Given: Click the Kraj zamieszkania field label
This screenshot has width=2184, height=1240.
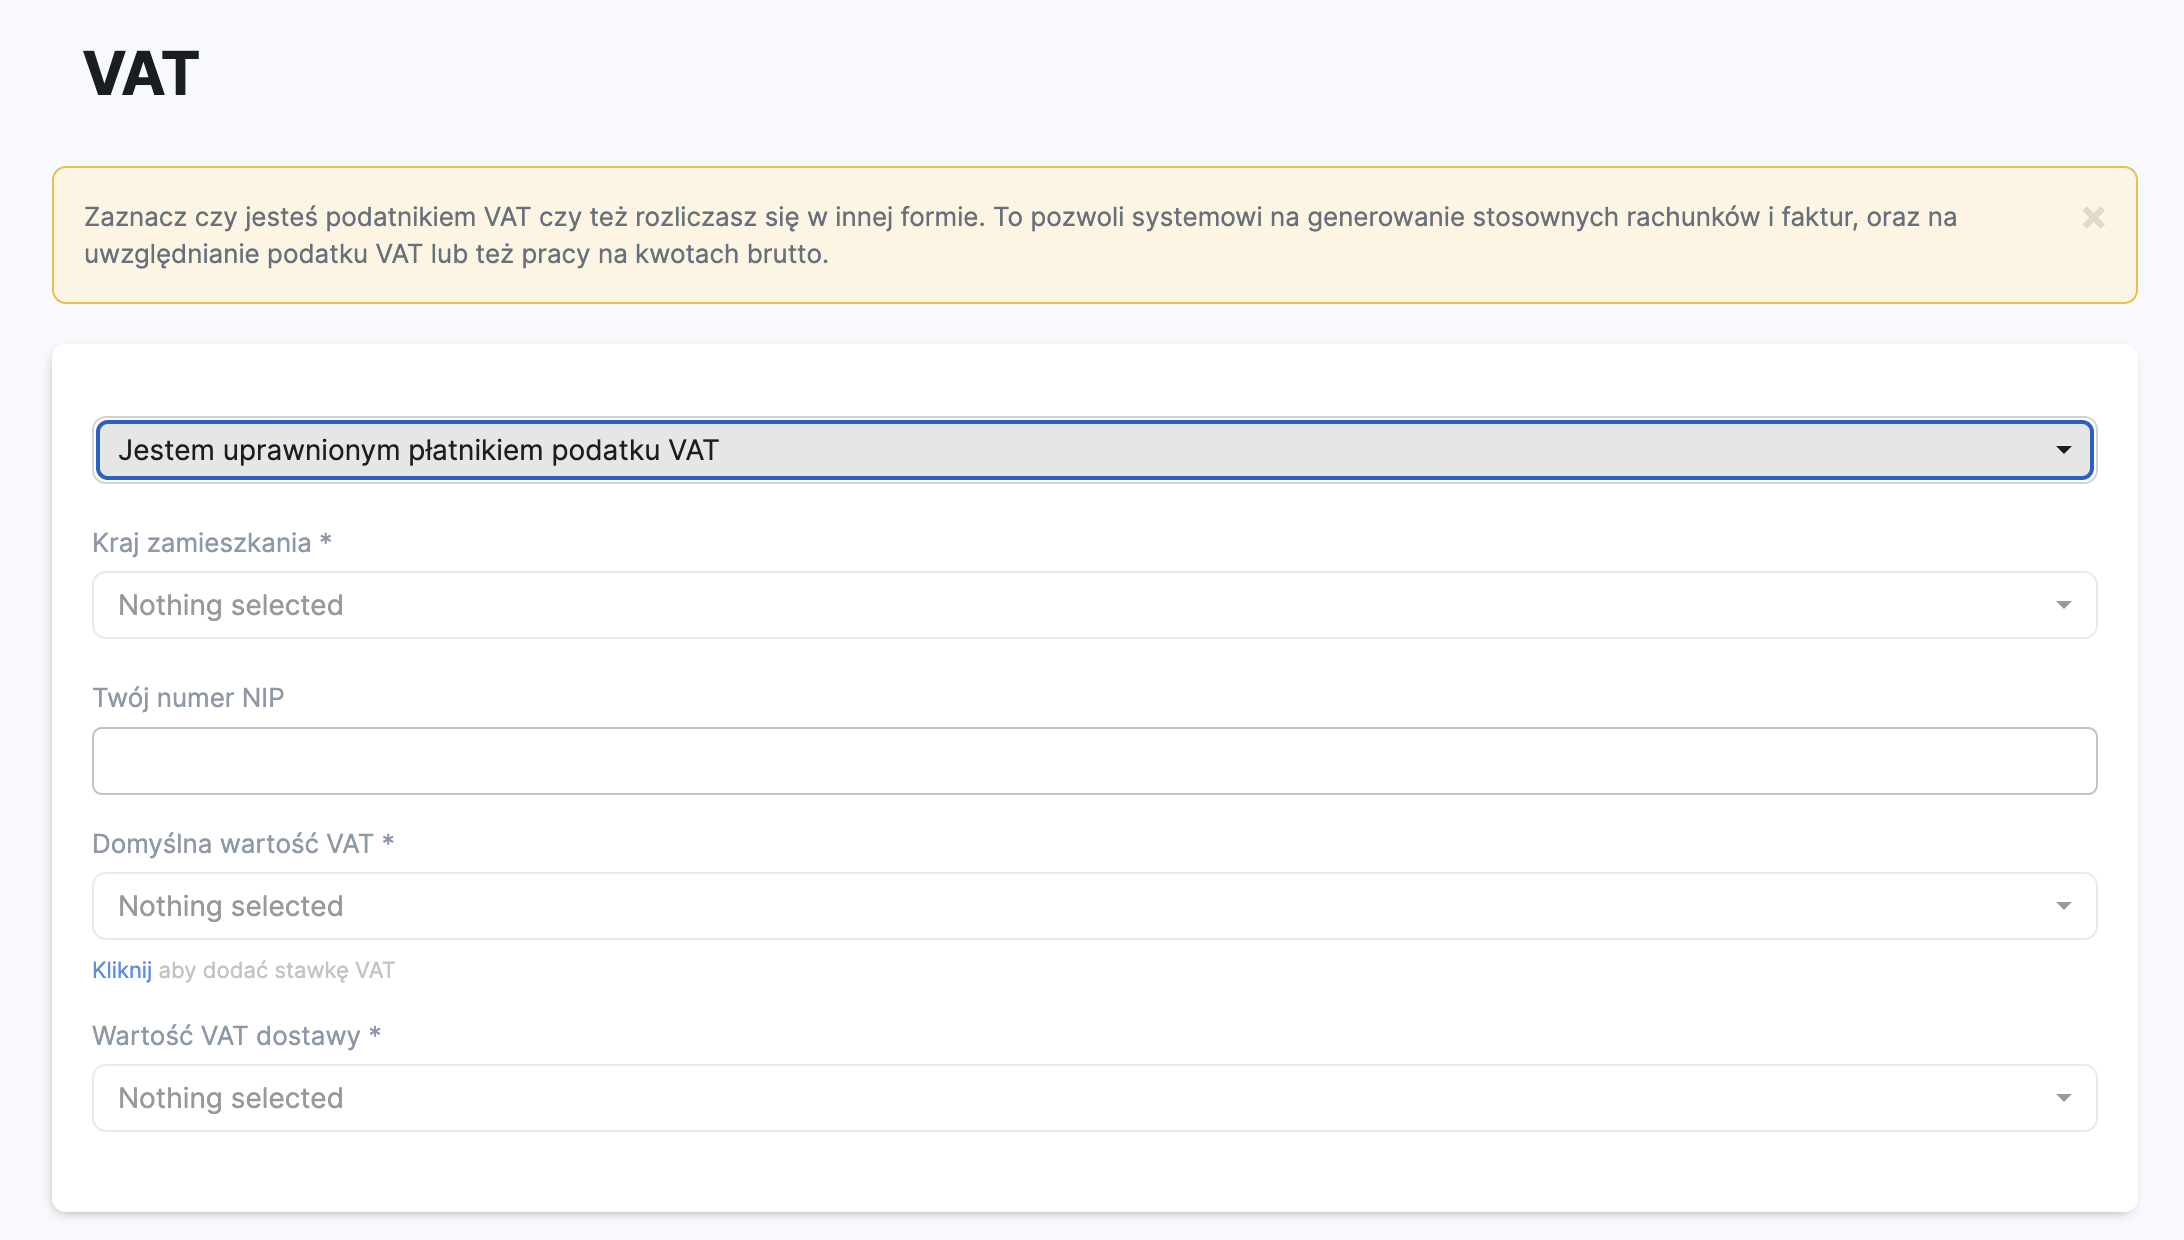Looking at the screenshot, I should coord(201,543).
